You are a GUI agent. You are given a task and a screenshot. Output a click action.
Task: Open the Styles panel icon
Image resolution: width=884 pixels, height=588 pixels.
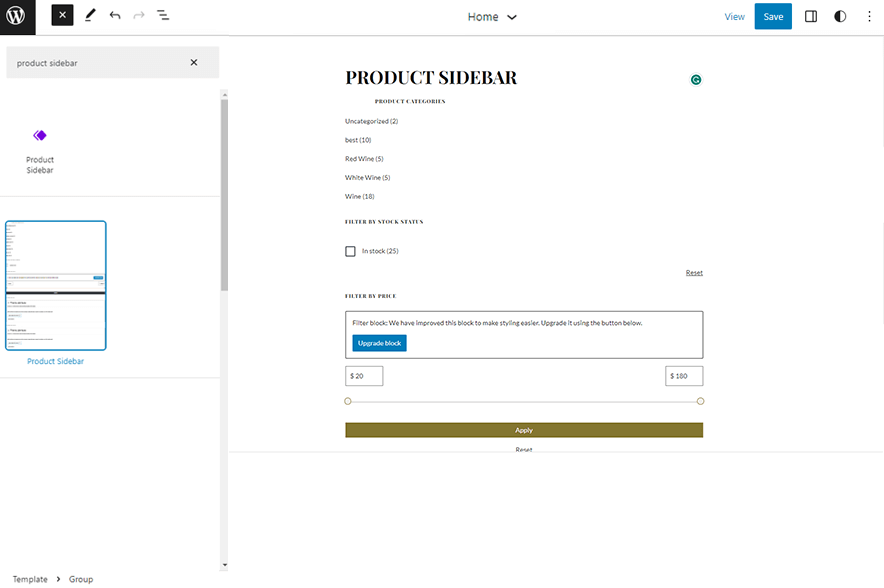[839, 16]
